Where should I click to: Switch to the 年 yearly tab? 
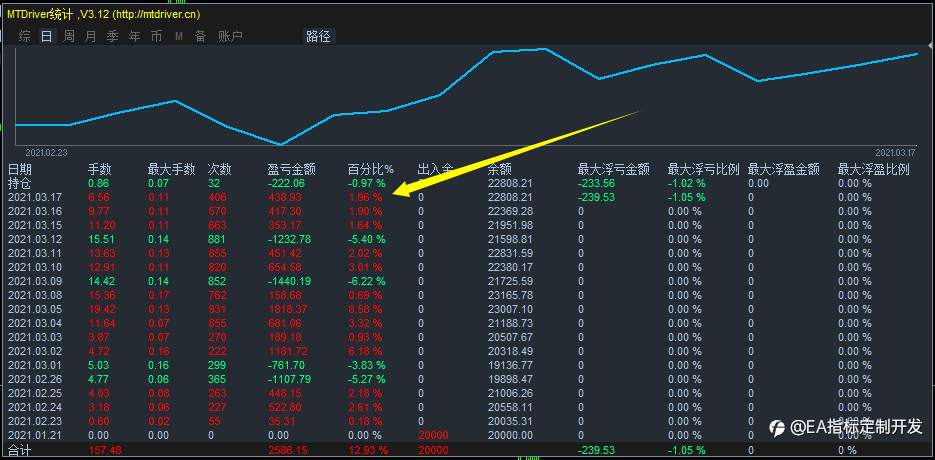pyautogui.click(x=135, y=36)
